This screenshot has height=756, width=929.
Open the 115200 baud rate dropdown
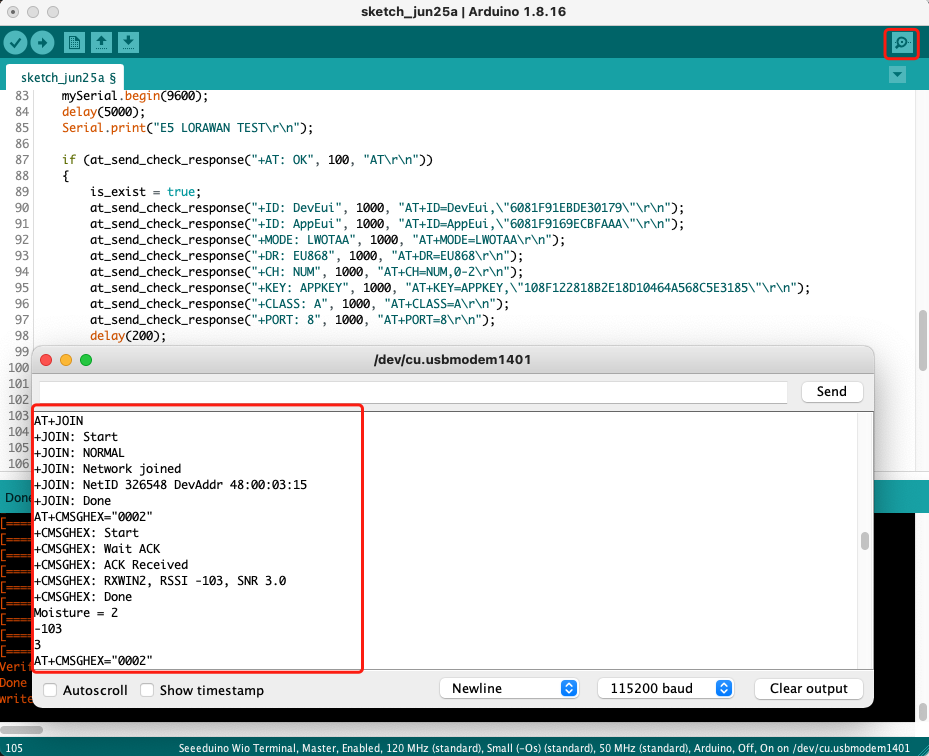[666, 688]
